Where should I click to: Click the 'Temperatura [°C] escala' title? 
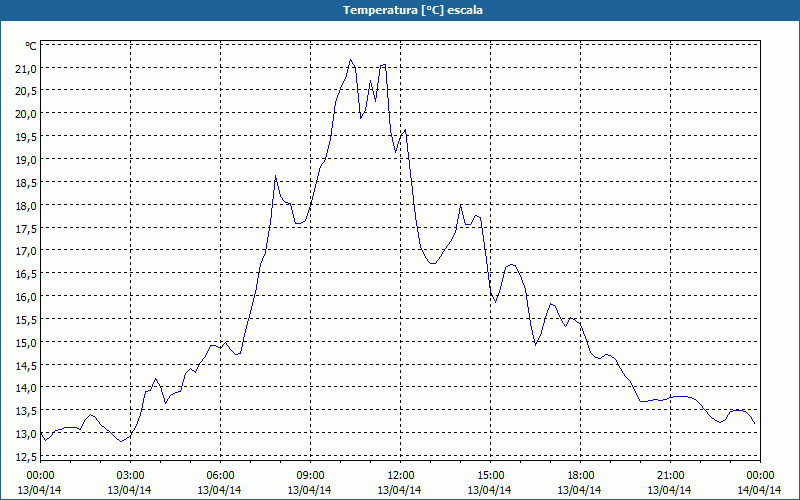(x=413, y=10)
